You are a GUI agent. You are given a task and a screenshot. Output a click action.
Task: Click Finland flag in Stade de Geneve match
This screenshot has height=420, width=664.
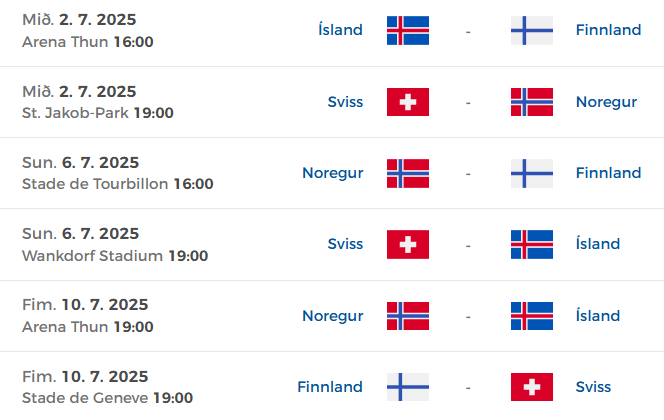coord(408,387)
